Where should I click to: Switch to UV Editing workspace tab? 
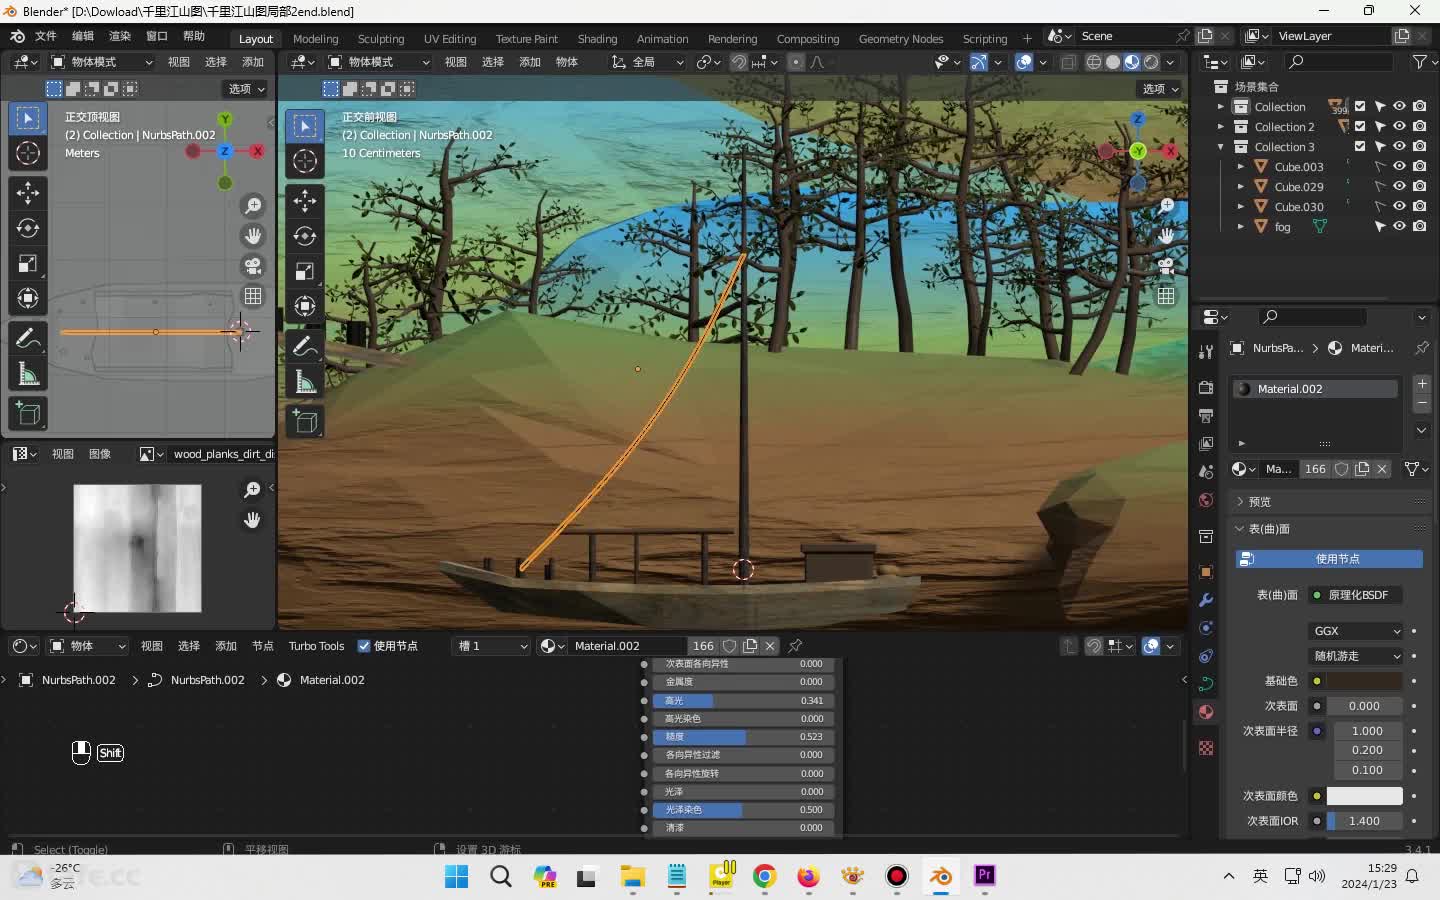click(x=450, y=39)
